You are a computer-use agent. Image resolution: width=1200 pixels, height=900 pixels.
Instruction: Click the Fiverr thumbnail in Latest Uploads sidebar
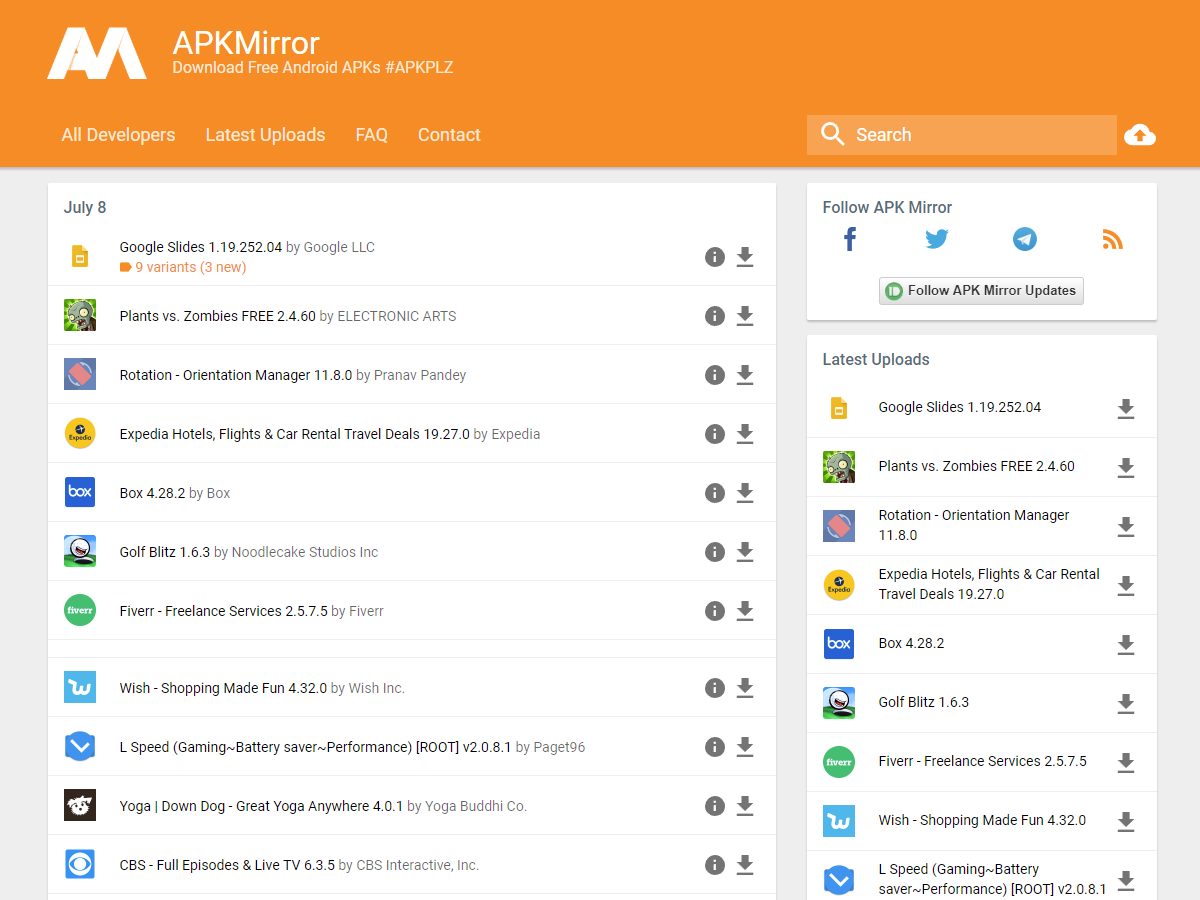[839, 762]
